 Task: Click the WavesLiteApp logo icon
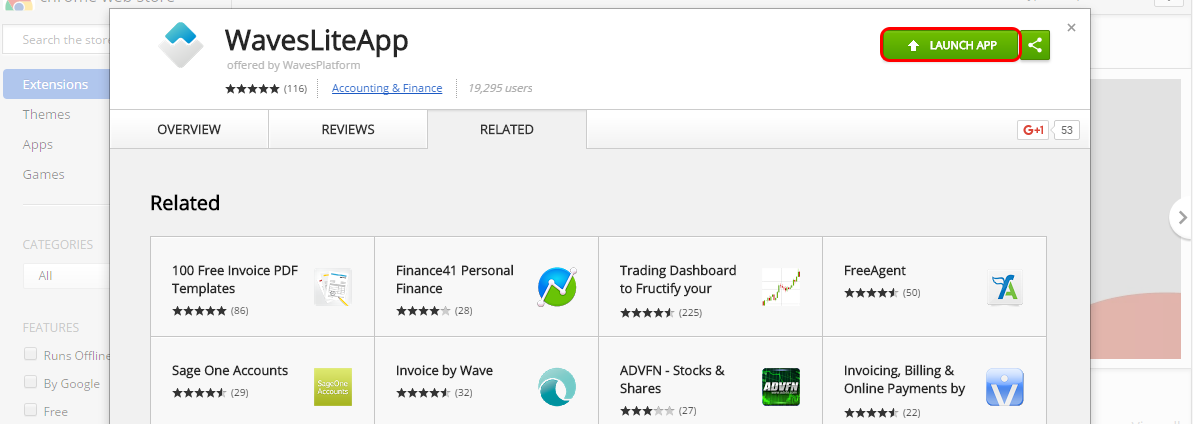click(181, 45)
